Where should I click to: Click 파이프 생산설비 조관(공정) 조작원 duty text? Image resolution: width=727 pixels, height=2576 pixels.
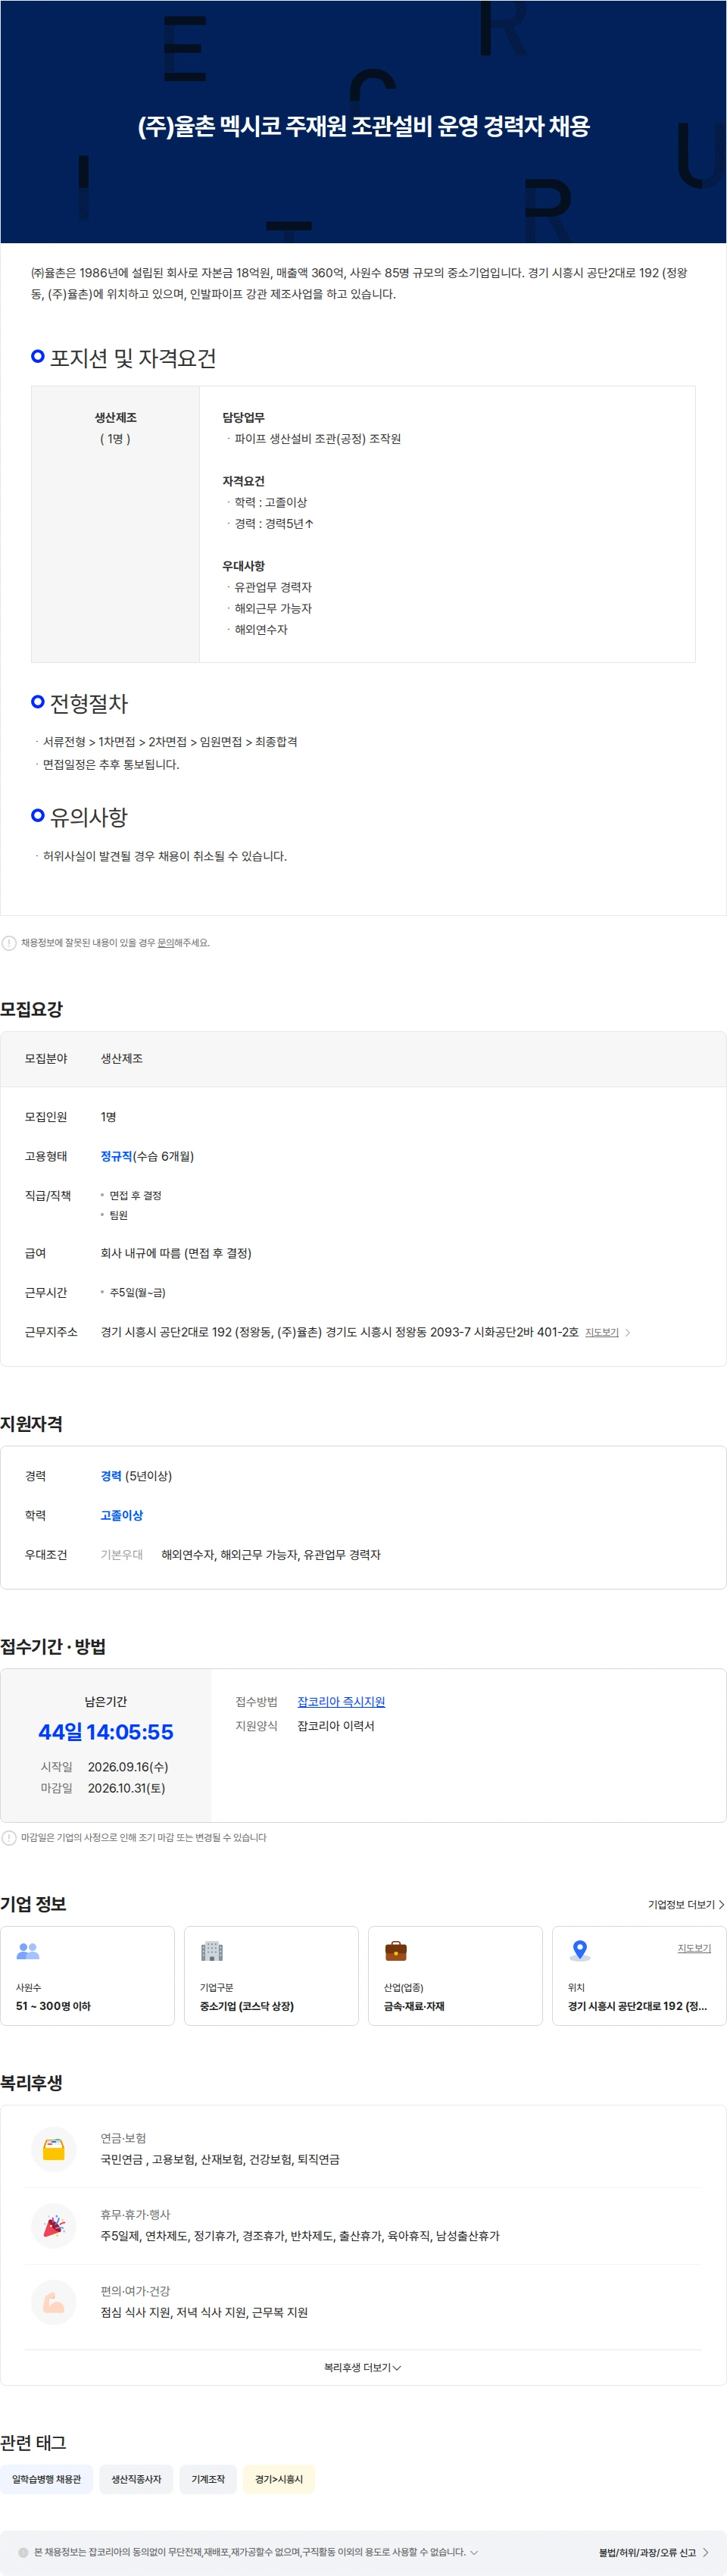(318, 438)
